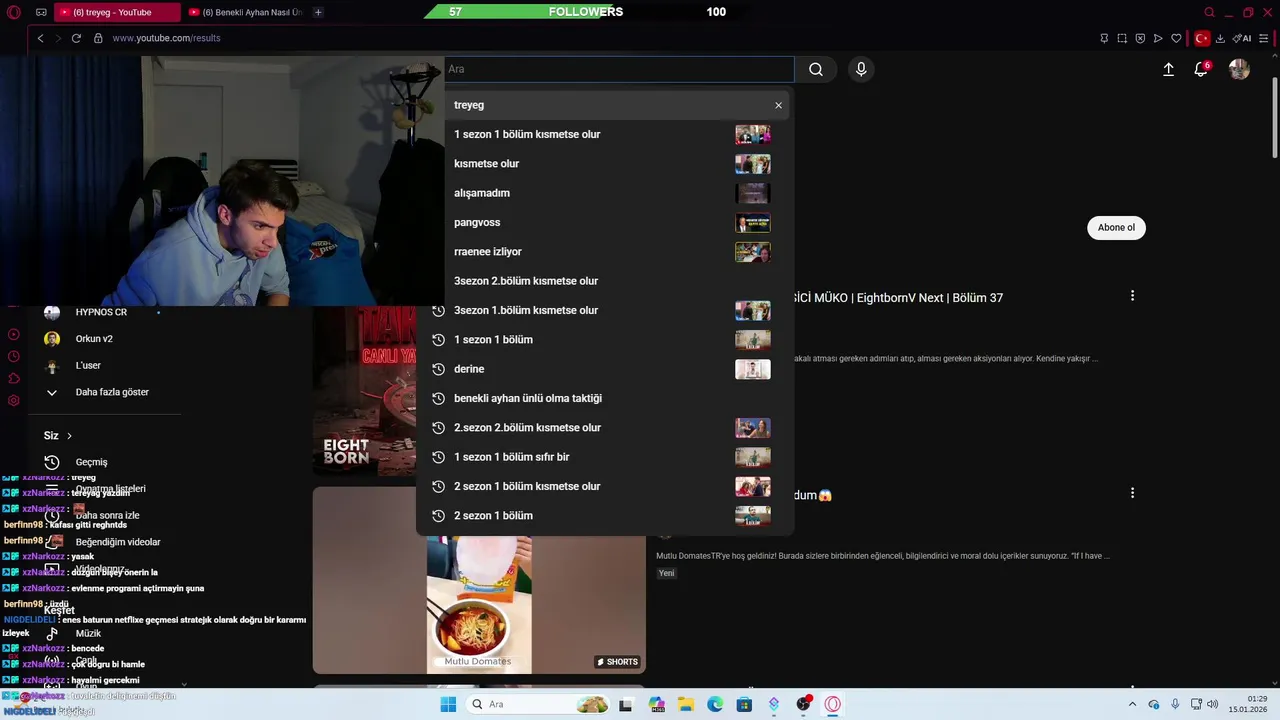Click the site security lock icon
This screenshot has height=720, width=1280.
98,38
